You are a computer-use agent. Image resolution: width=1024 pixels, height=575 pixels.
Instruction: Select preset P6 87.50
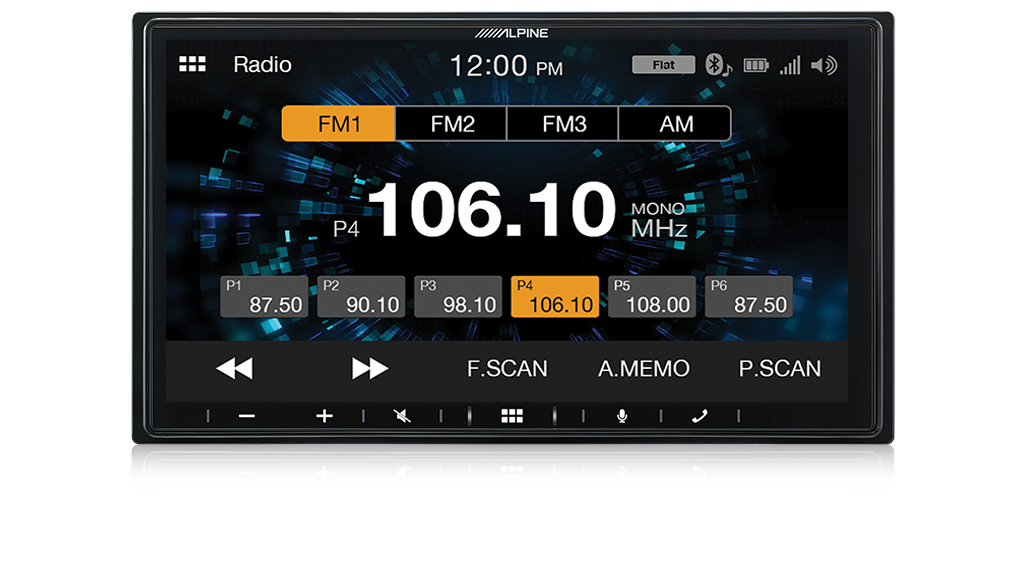(749, 297)
